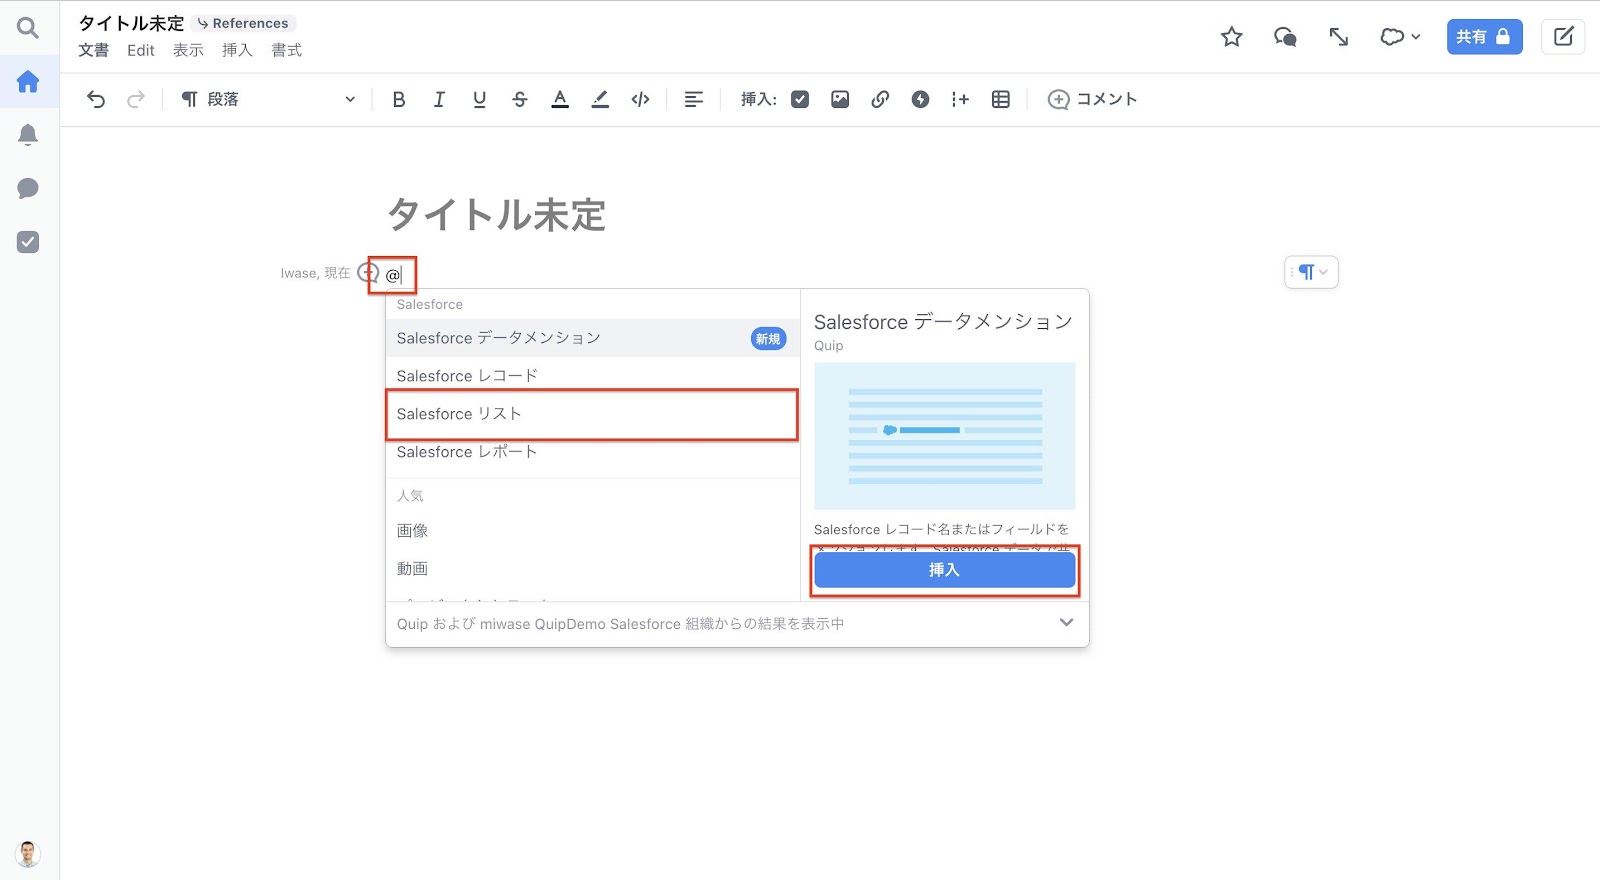
Task: Open the Edit menu
Action: pyautogui.click(x=141, y=50)
